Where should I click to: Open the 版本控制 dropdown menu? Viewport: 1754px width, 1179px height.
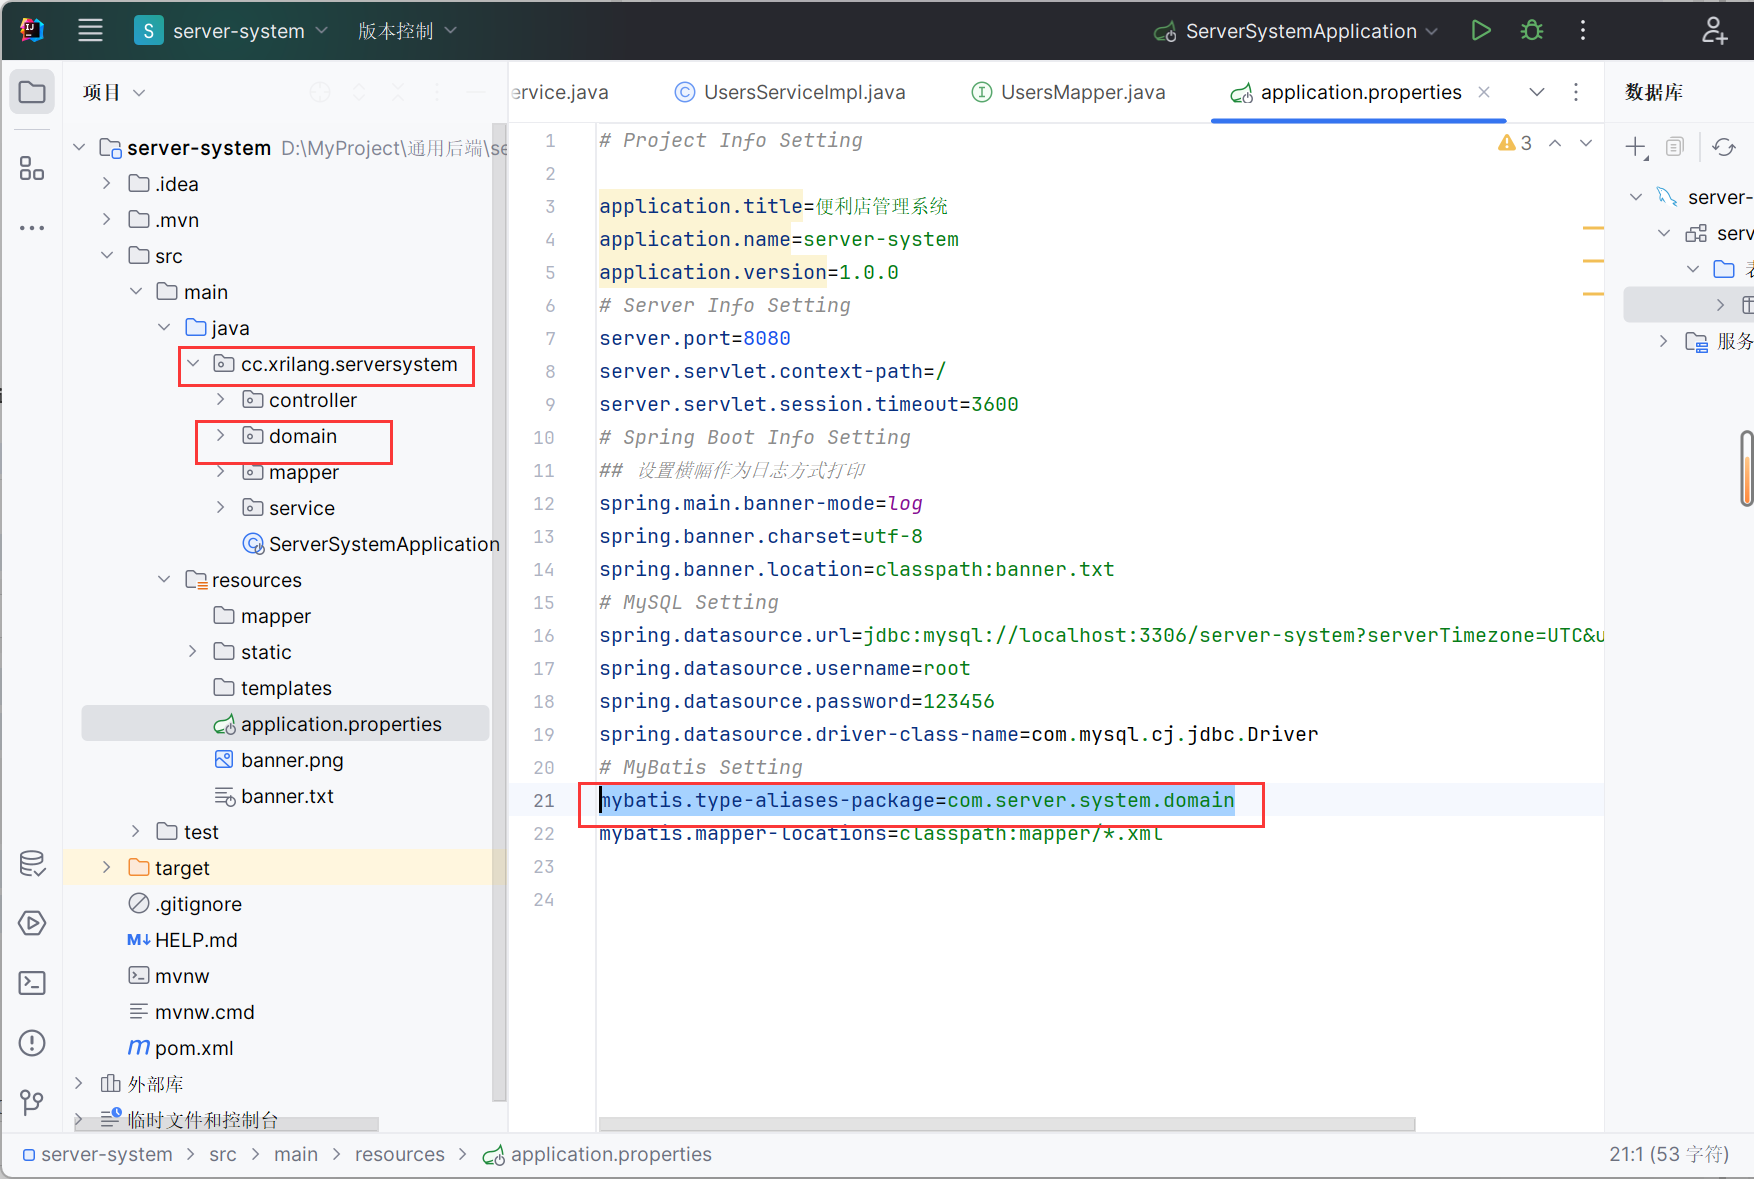point(407,31)
